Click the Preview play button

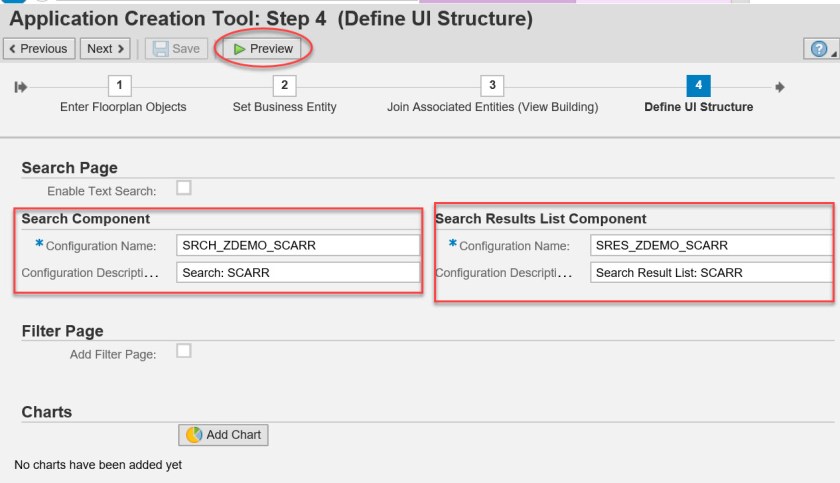263,48
